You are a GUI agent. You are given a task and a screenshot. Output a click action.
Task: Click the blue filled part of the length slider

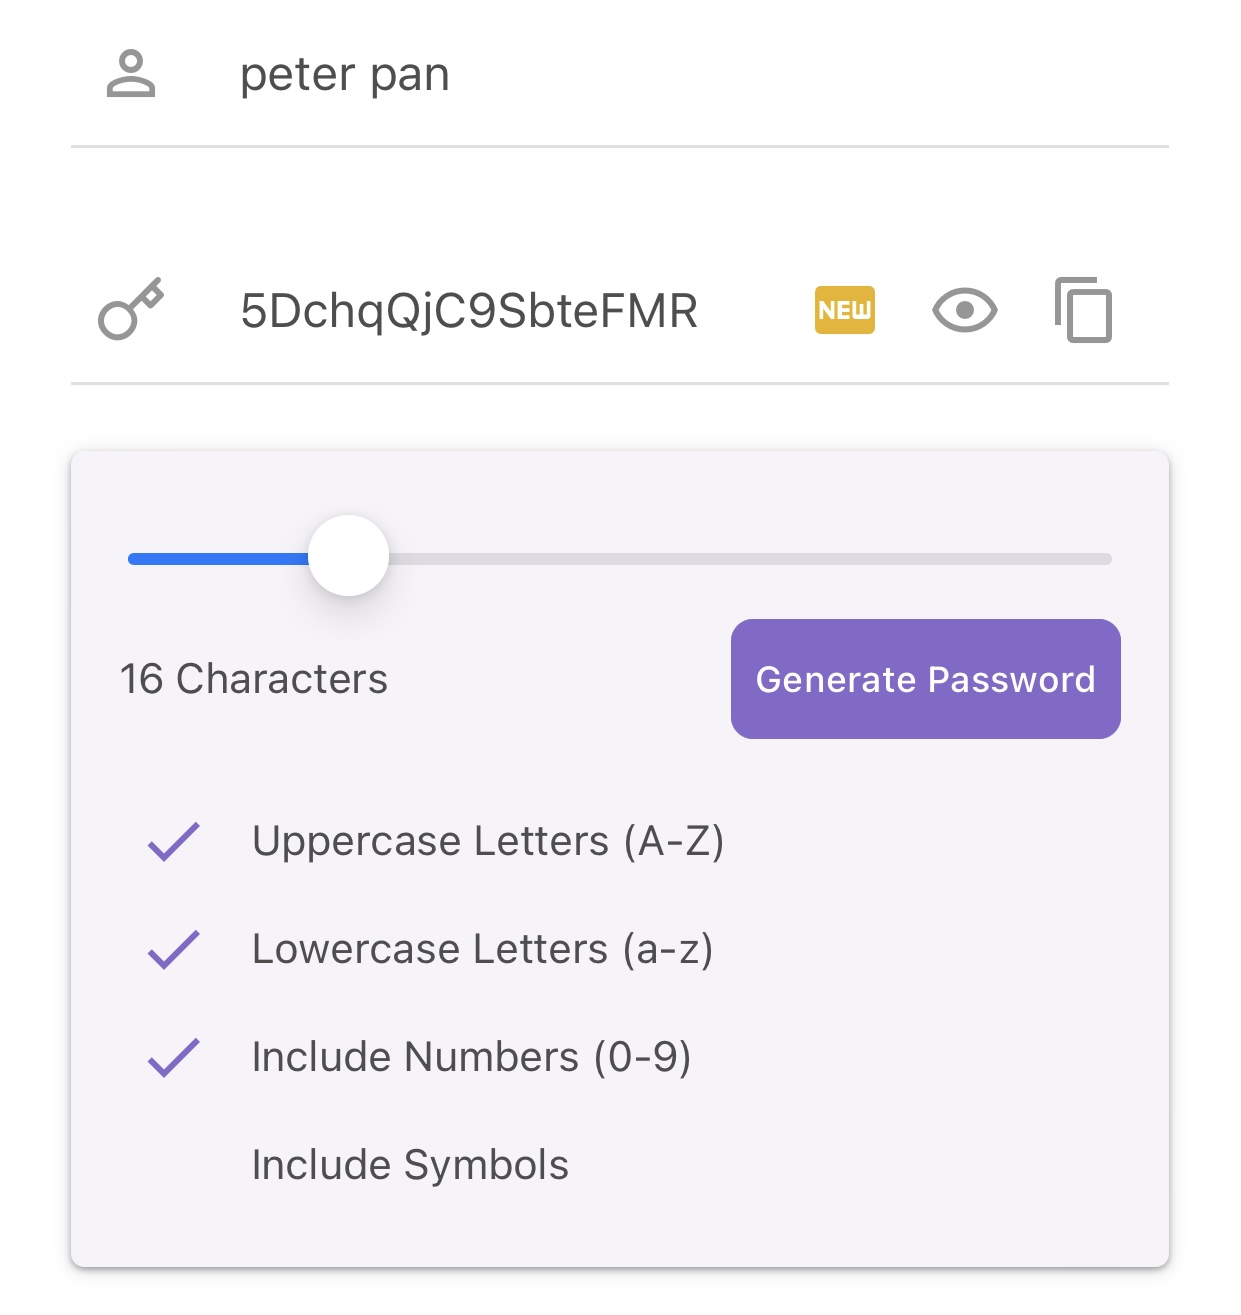pos(215,559)
